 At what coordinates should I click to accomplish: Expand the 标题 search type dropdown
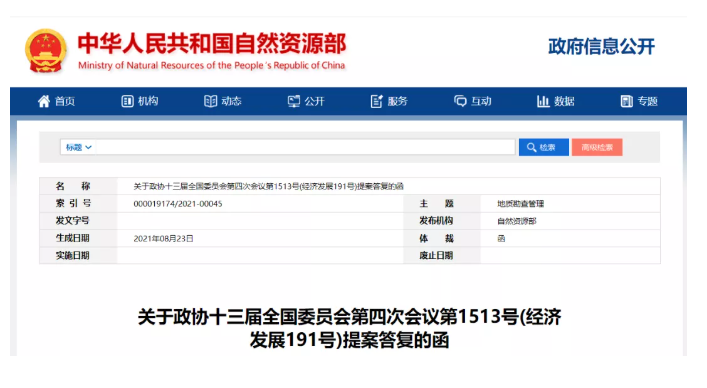78,147
